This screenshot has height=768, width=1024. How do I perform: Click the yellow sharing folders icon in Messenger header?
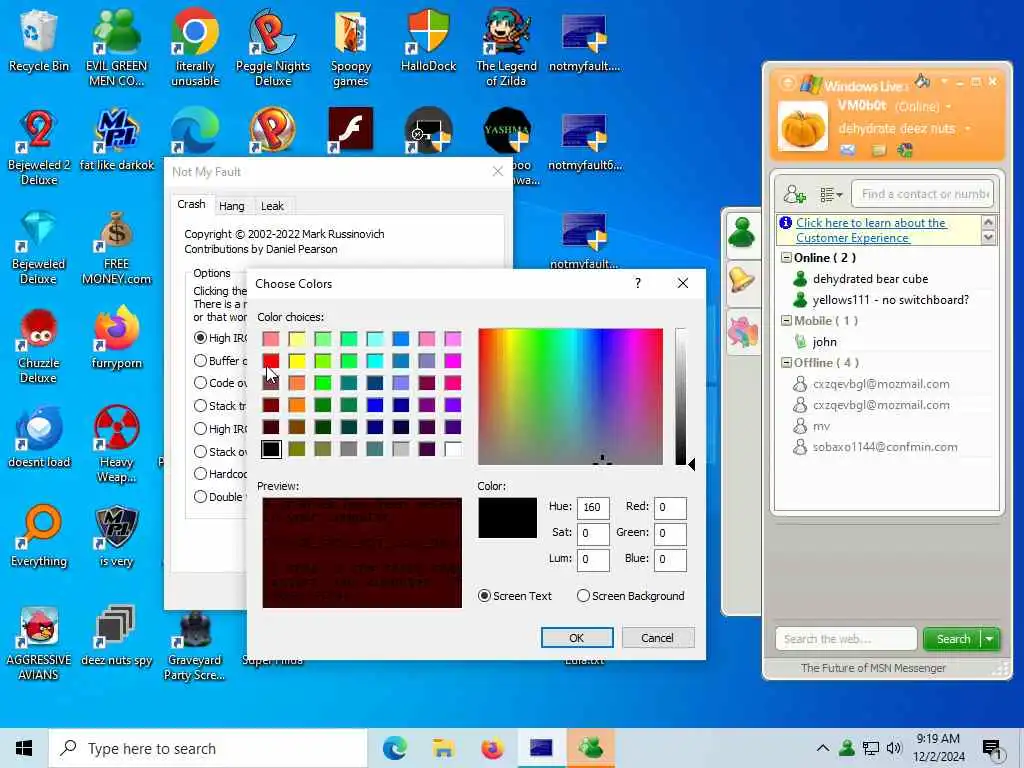pyautogui.click(x=879, y=151)
